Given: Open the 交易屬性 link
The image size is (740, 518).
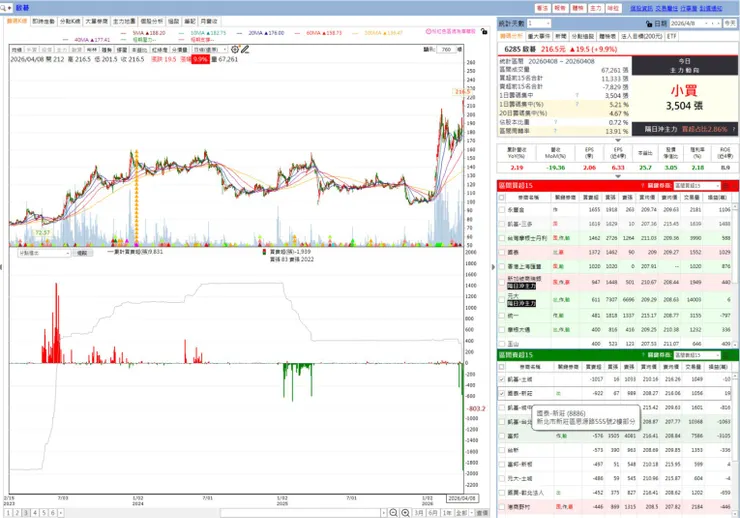Looking at the screenshot, I should [666, 8].
